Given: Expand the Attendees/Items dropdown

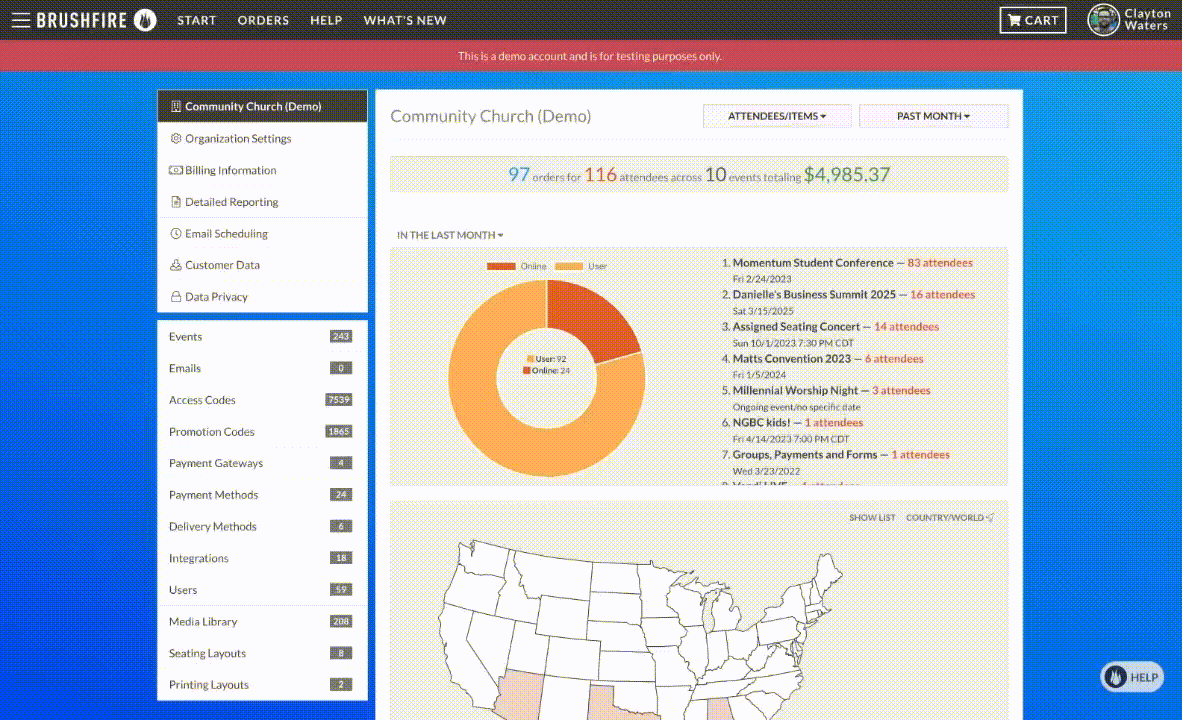Looking at the screenshot, I should click(x=777, y=116).
